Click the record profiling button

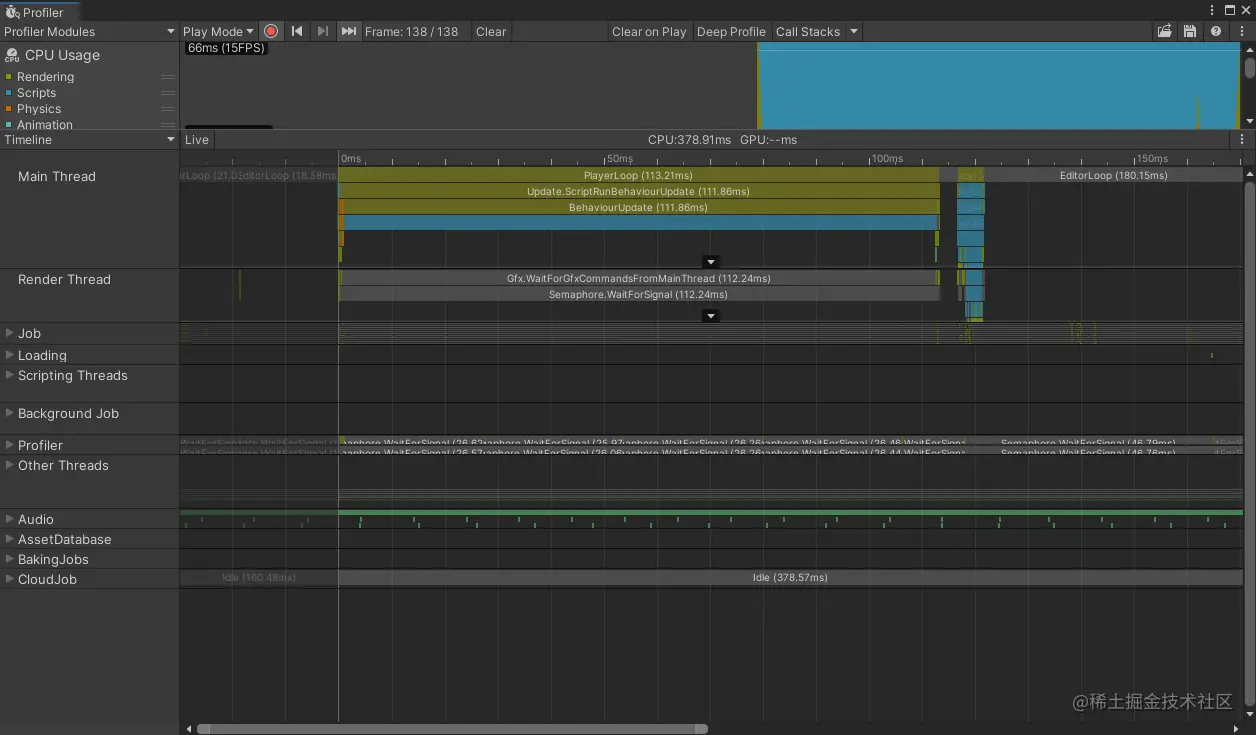point(271,31)
